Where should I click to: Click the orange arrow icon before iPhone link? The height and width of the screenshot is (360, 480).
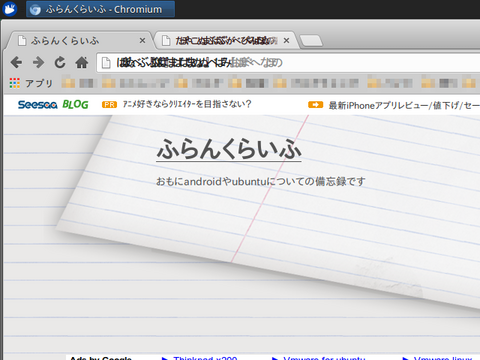pos(315,105)
